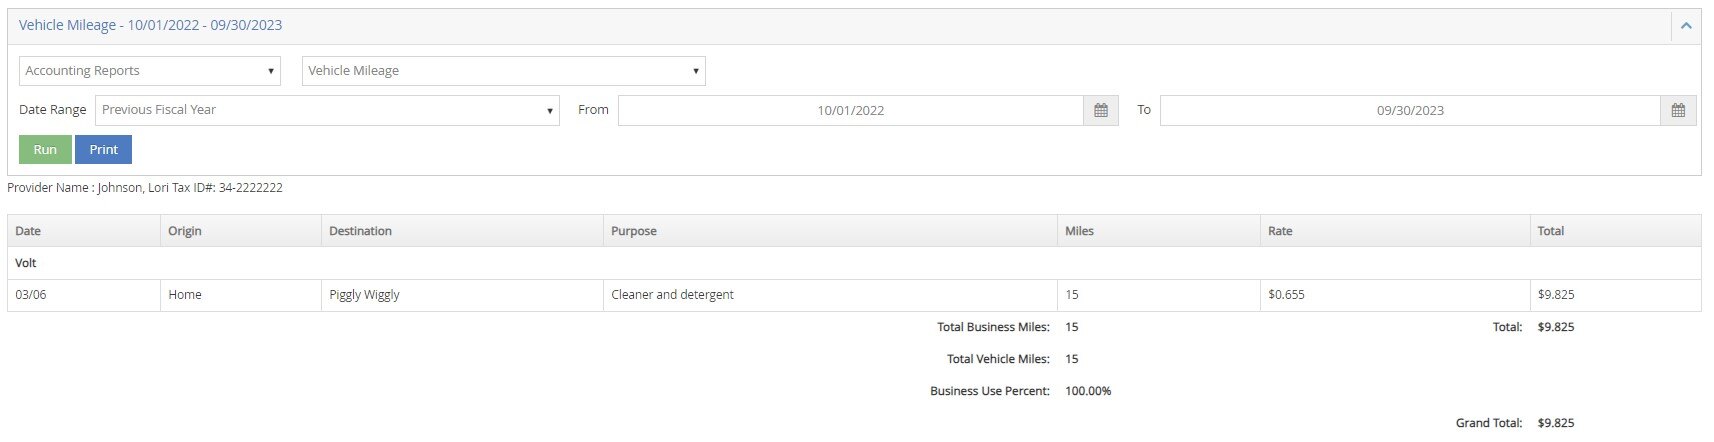Open the Vehicle Mileage report dropdown

point(503,71)
